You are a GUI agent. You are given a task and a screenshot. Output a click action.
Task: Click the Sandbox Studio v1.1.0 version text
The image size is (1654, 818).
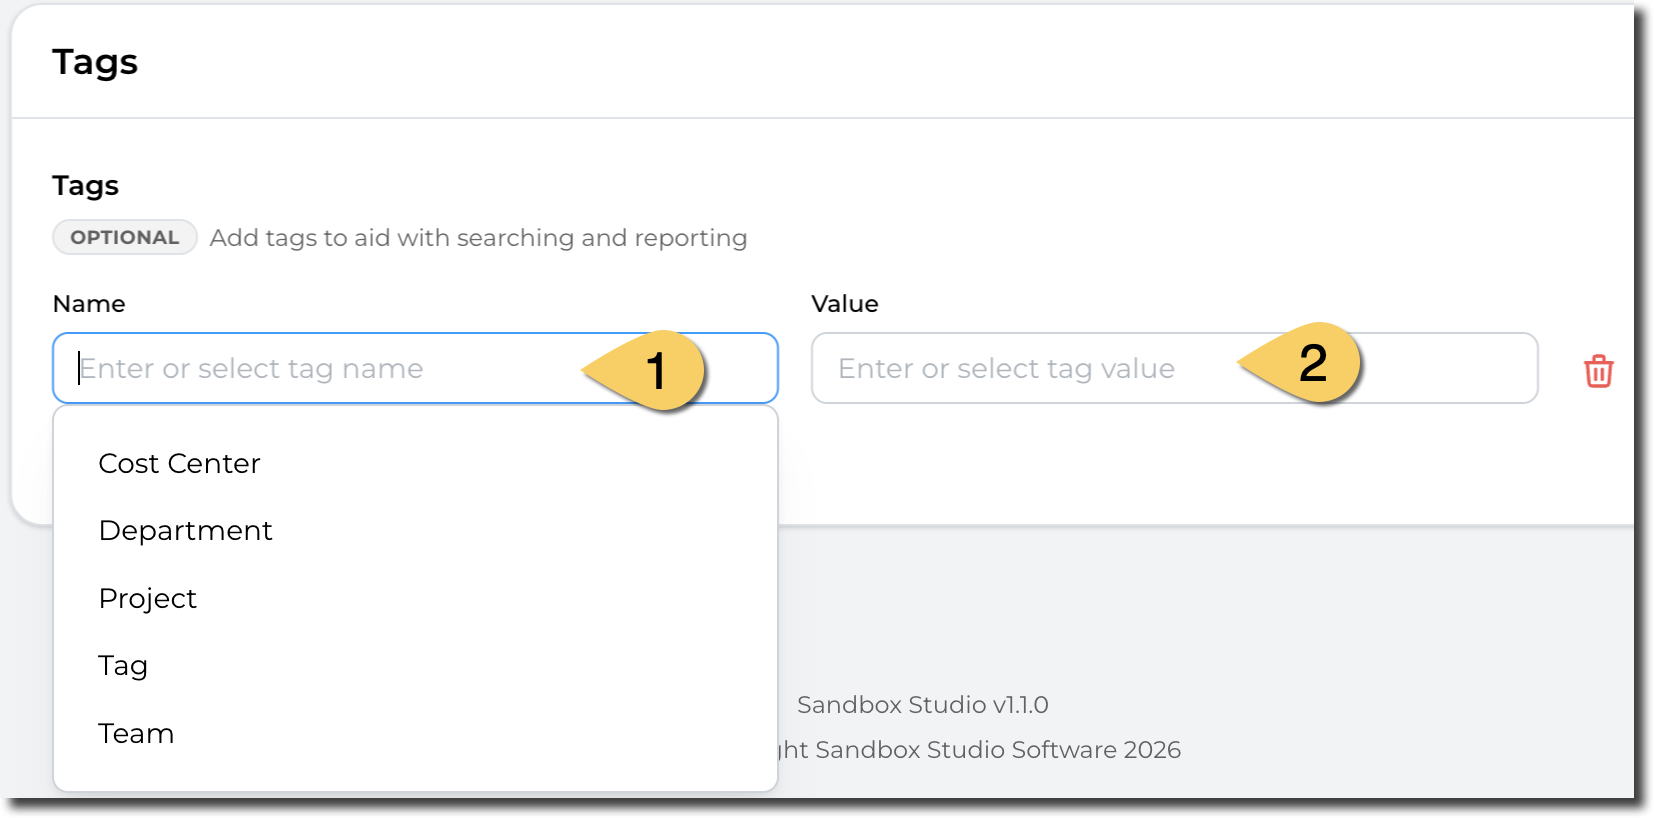coord(922,705)
